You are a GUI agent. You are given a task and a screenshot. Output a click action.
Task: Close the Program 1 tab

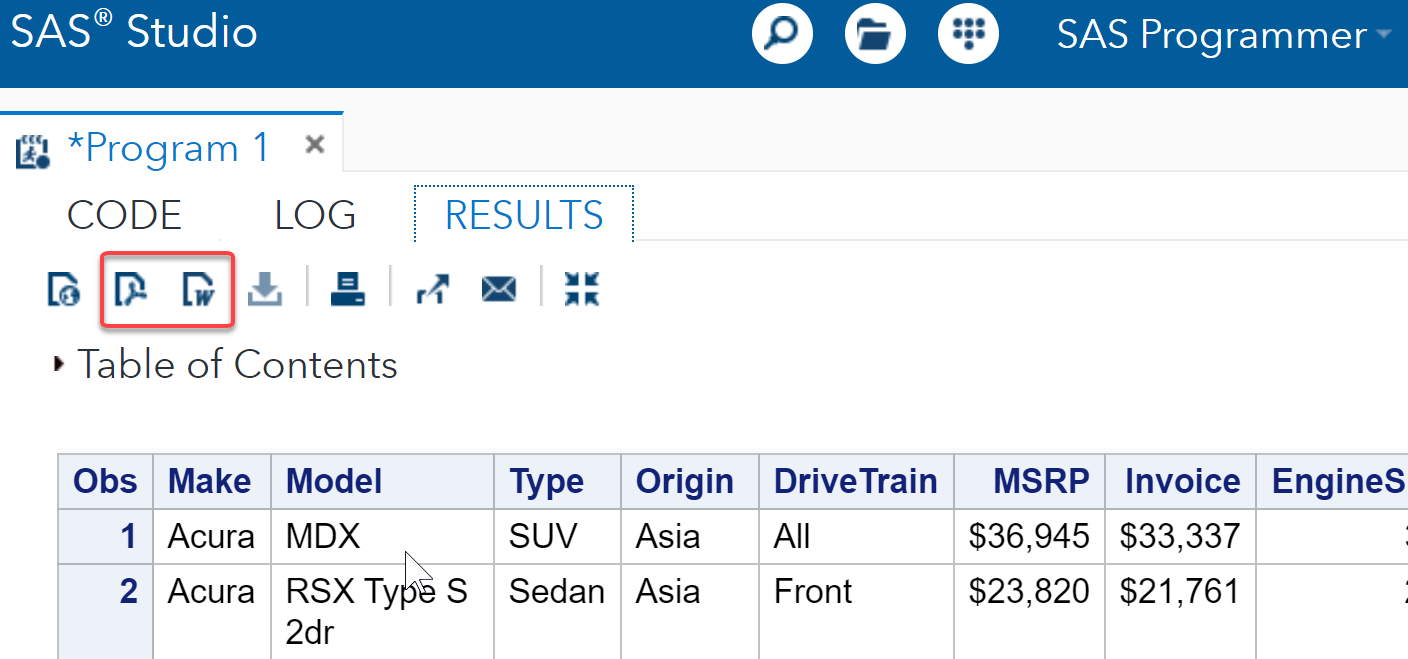tap(315, 146)
